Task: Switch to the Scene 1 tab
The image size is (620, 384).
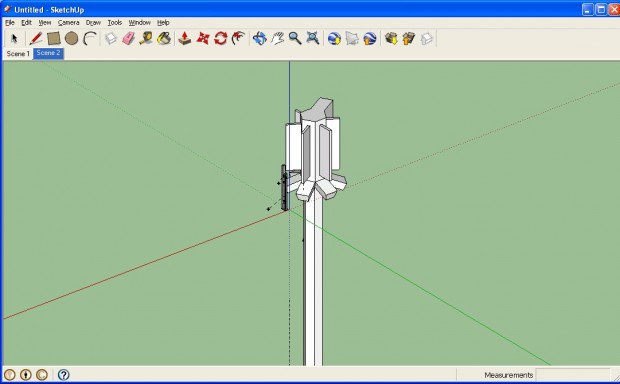Action: [18, 54]
